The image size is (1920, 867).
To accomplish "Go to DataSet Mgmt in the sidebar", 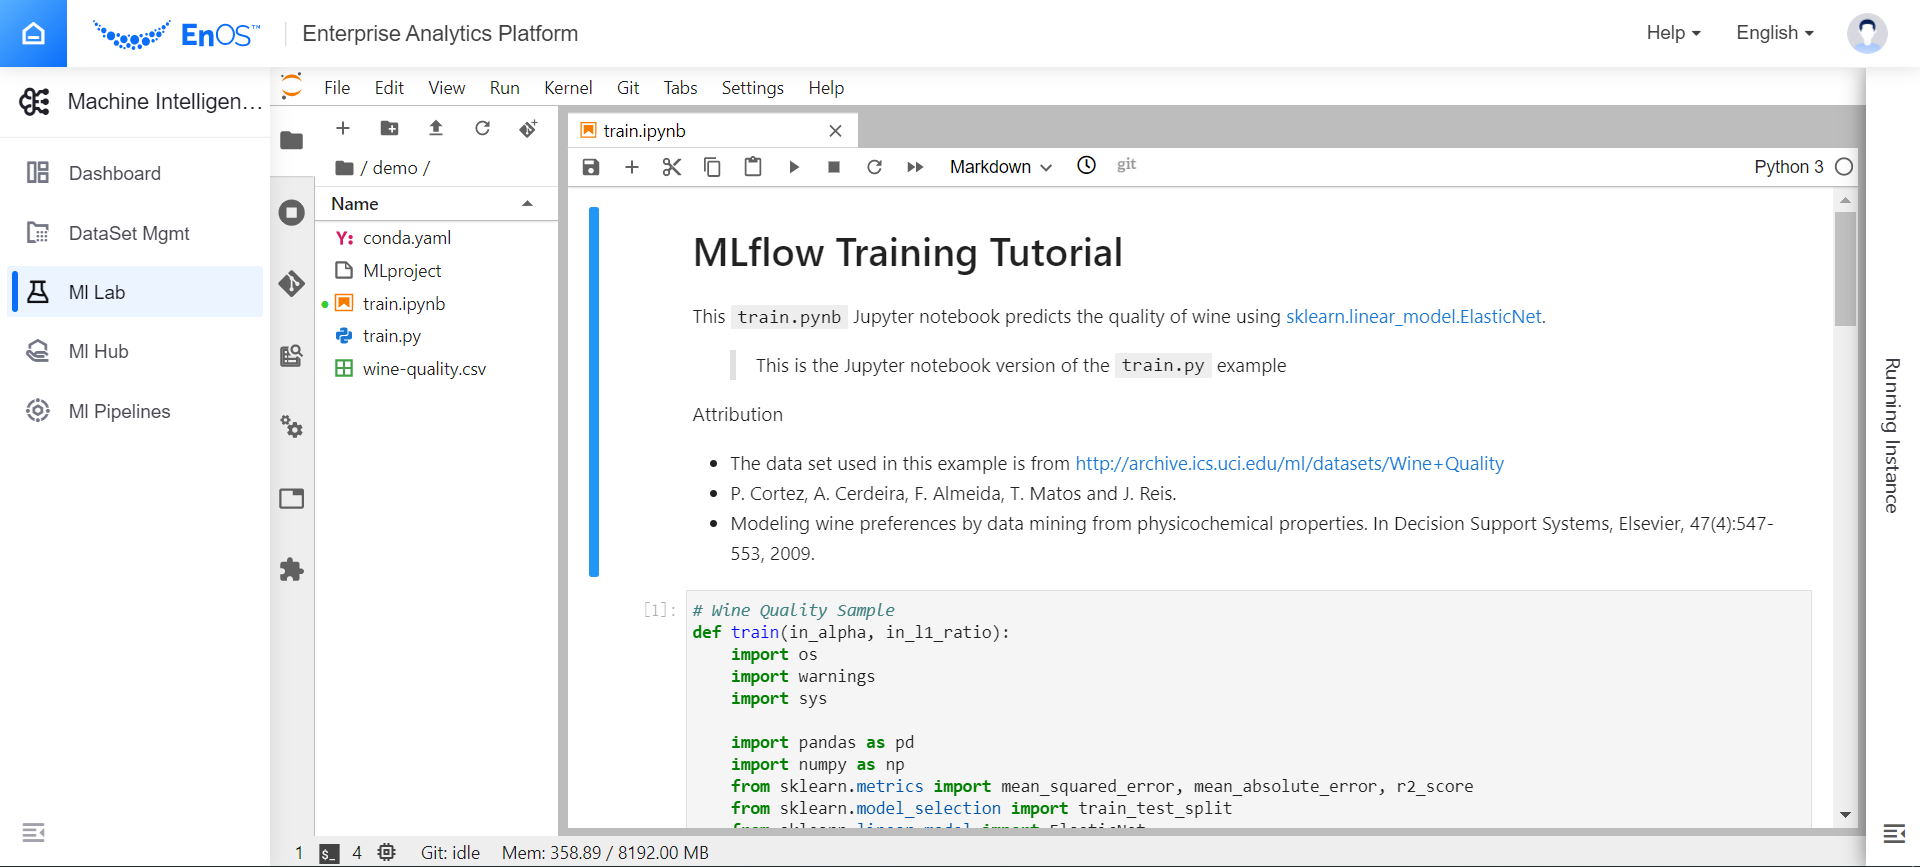I will [135, 233].
